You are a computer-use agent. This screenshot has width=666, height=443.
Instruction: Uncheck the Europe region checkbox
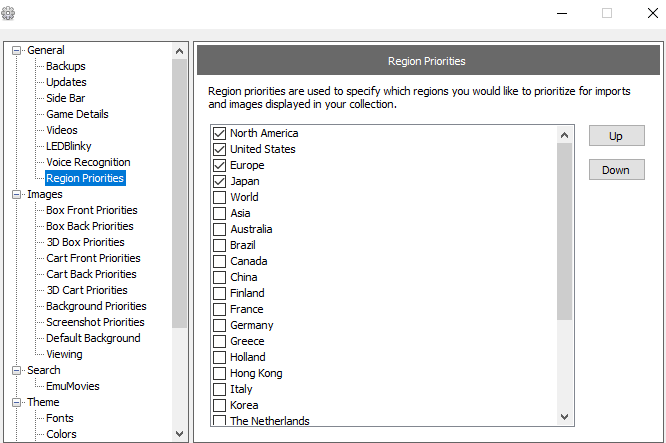219,165
